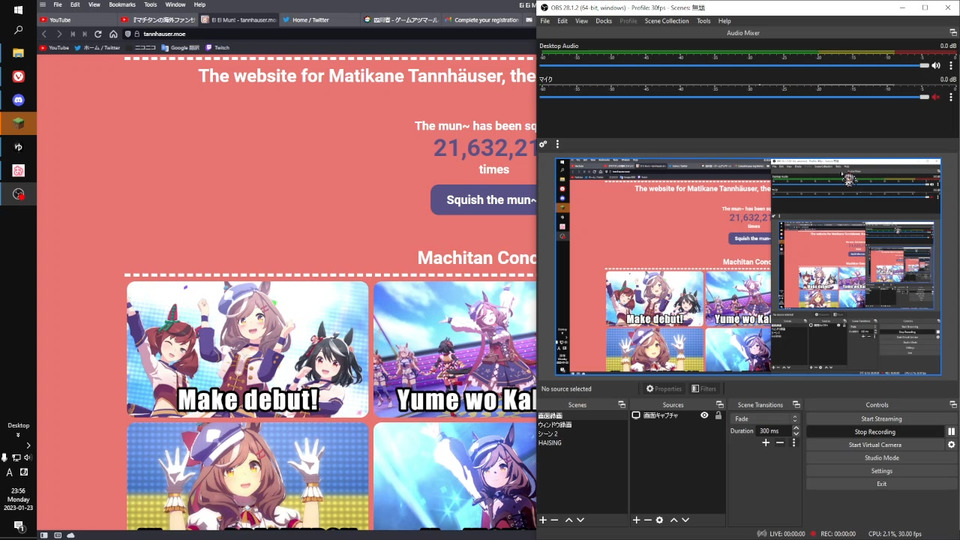Open OBS Studio taskbar icon
Viewport: 960px width, 540px height.
click(x=18, y=194)
